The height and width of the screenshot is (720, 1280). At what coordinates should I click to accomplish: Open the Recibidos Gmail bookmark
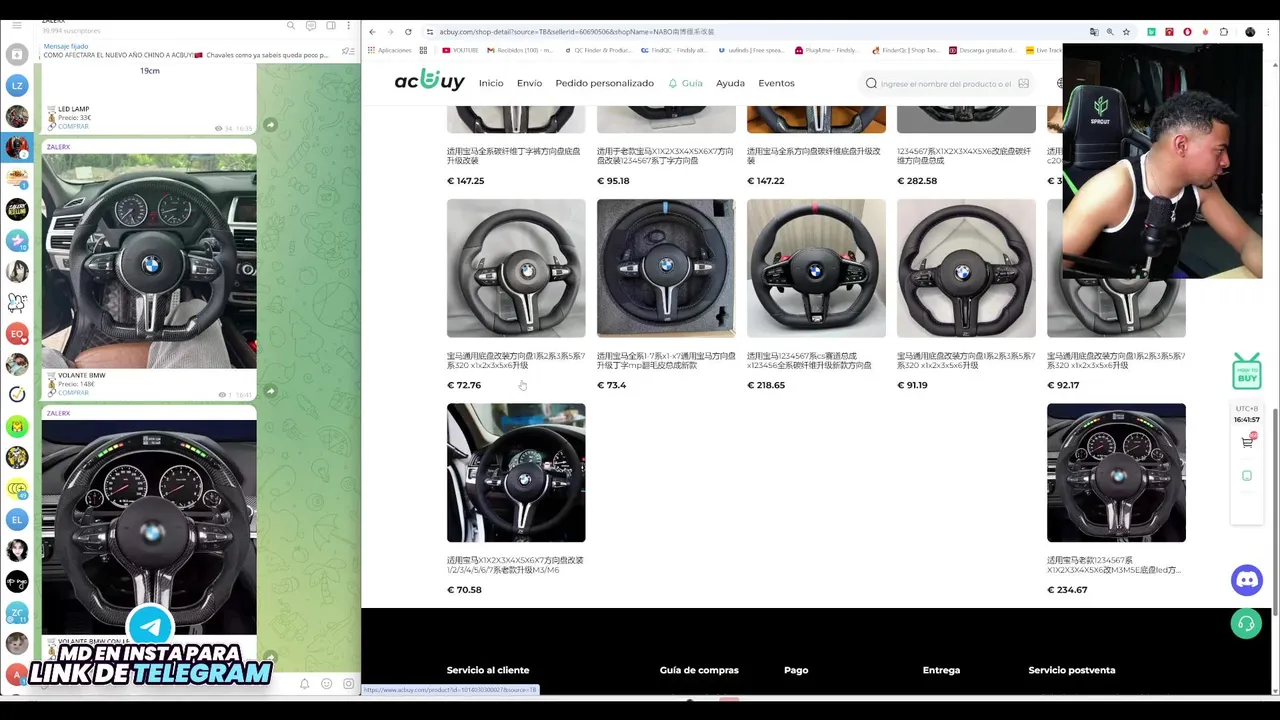coord(519,50)
